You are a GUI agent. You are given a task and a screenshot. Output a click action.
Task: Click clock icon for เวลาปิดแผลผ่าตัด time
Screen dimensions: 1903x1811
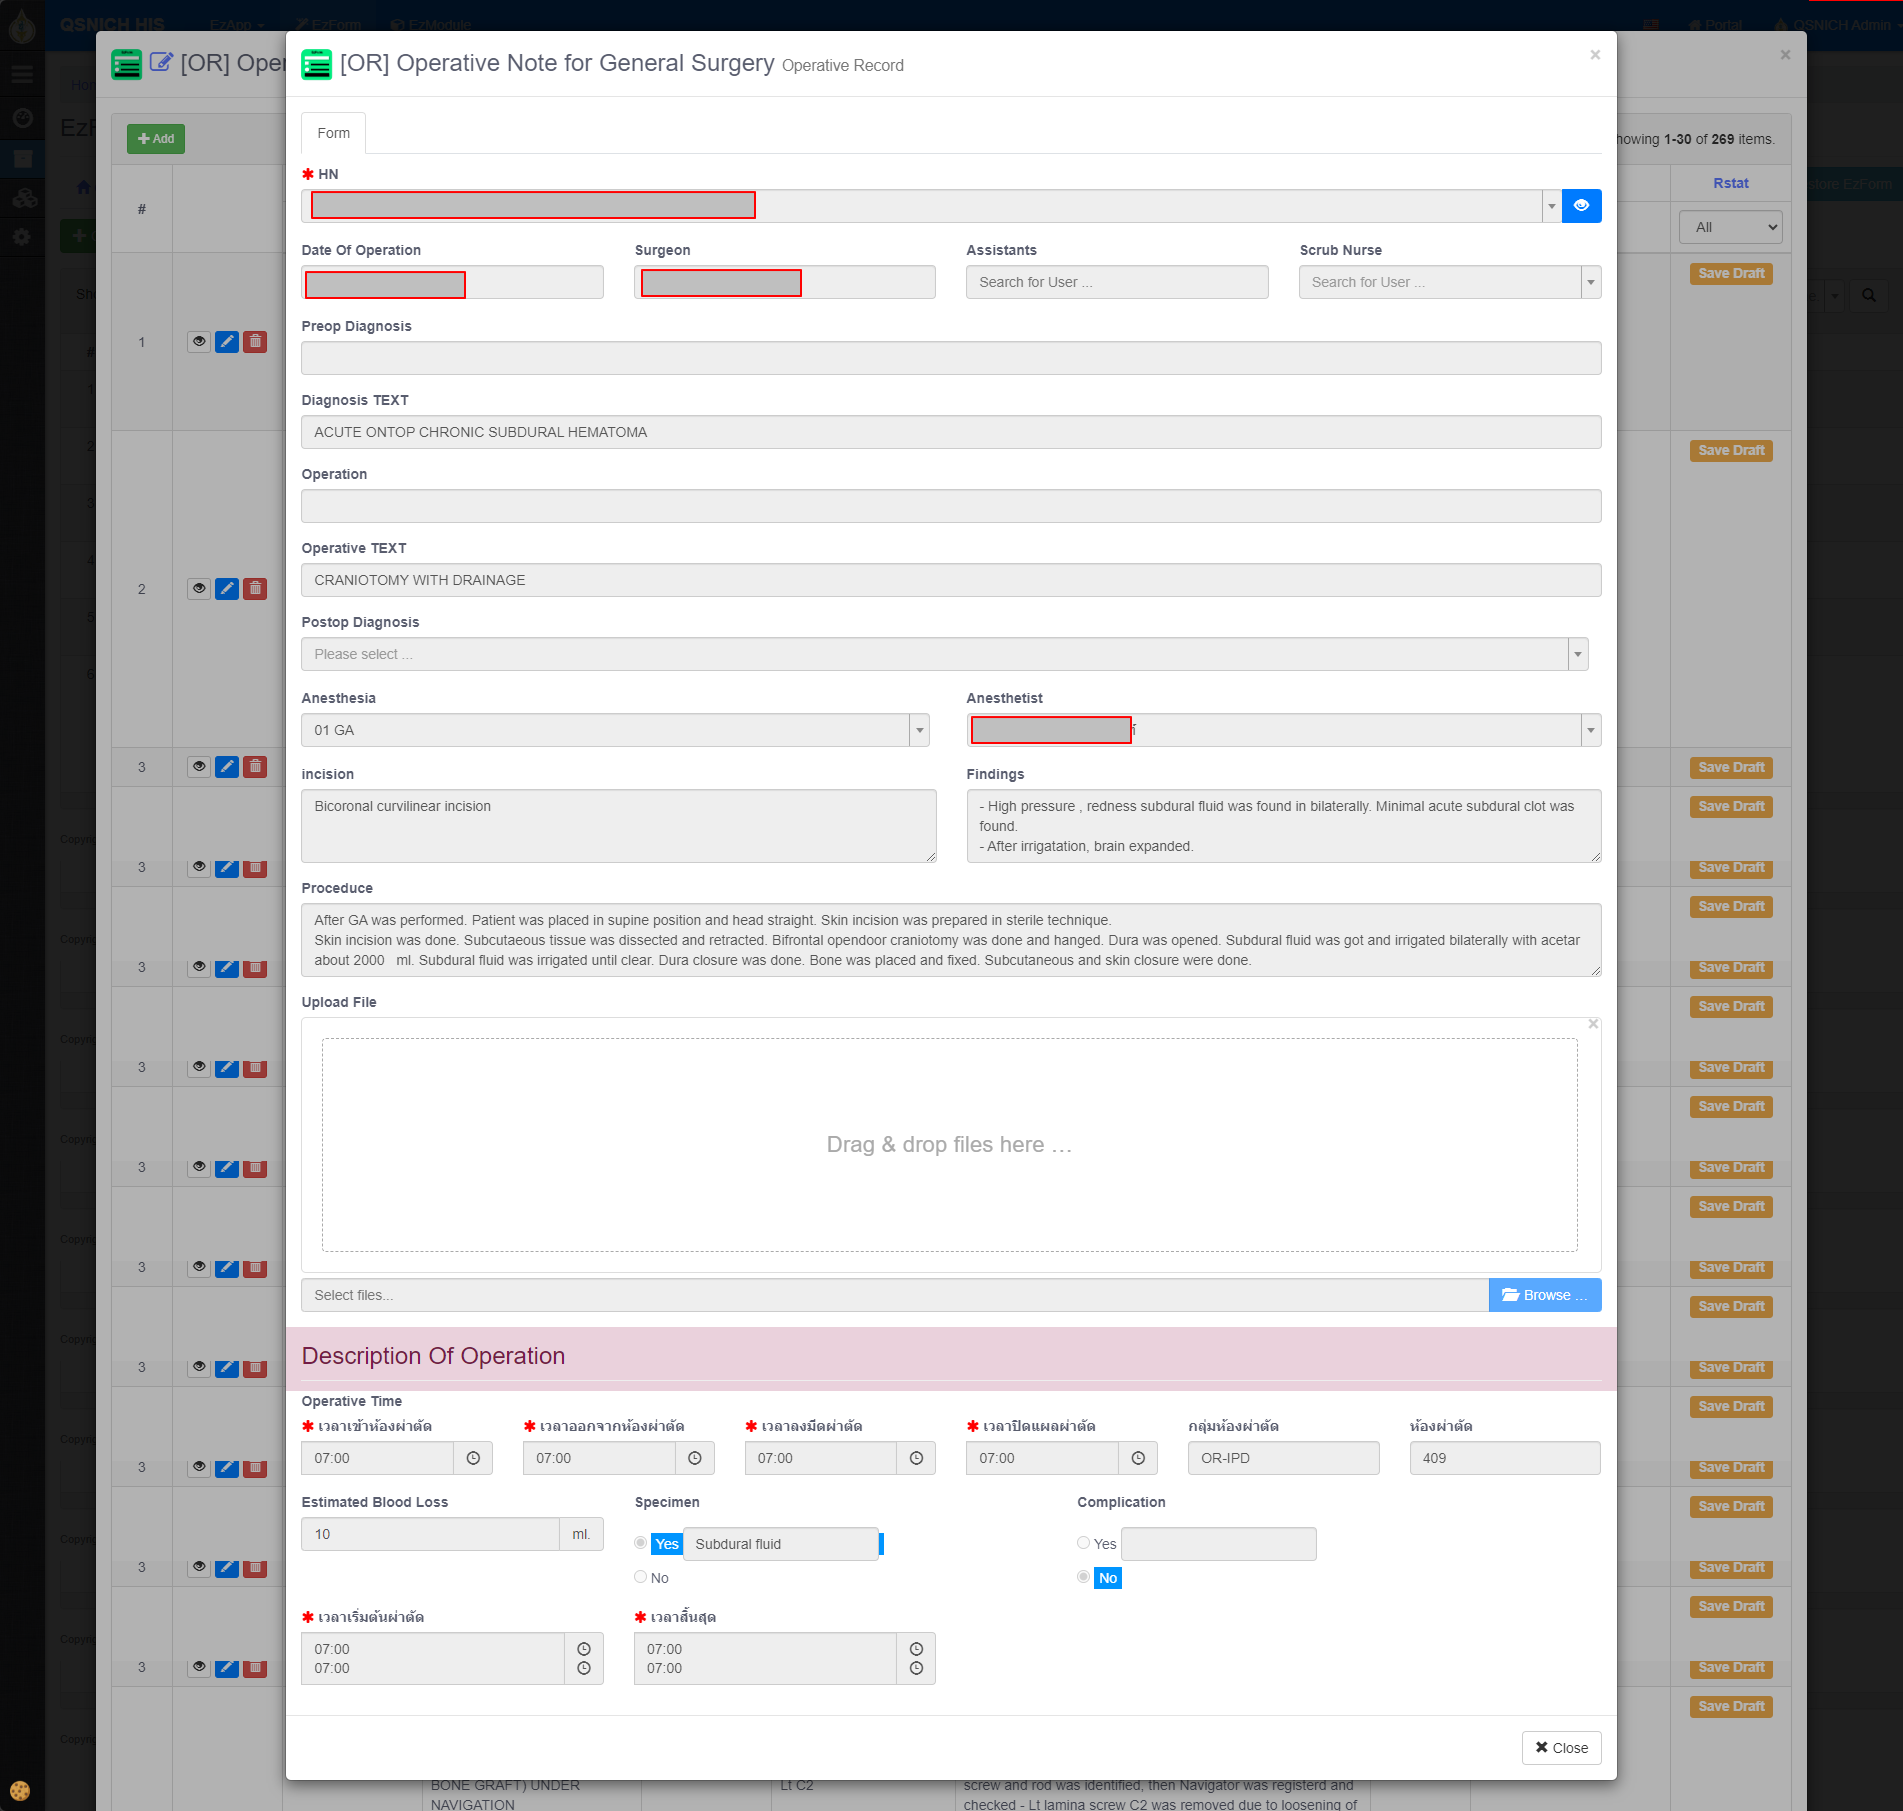[1138, 1458]
